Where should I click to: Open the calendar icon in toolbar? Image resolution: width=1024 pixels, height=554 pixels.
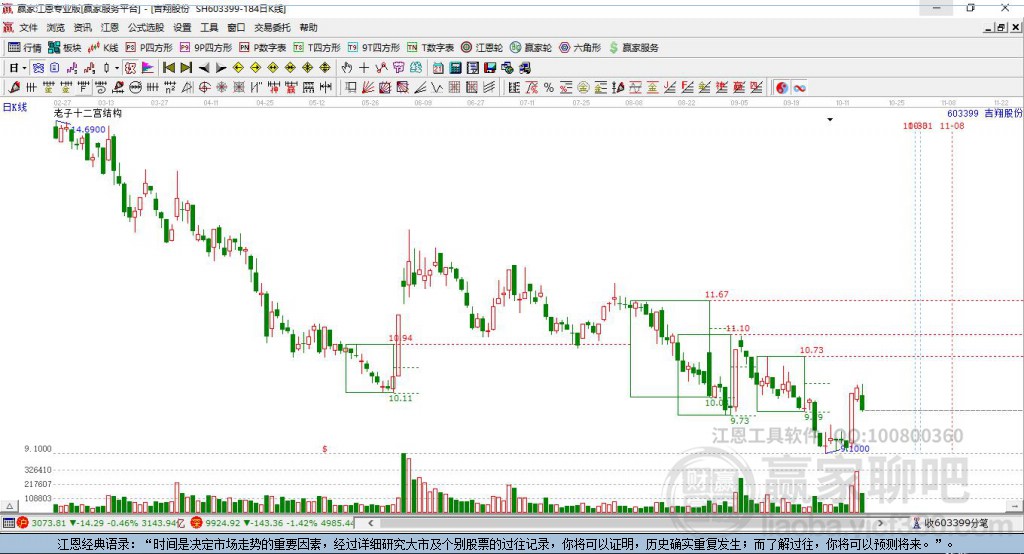438,68
